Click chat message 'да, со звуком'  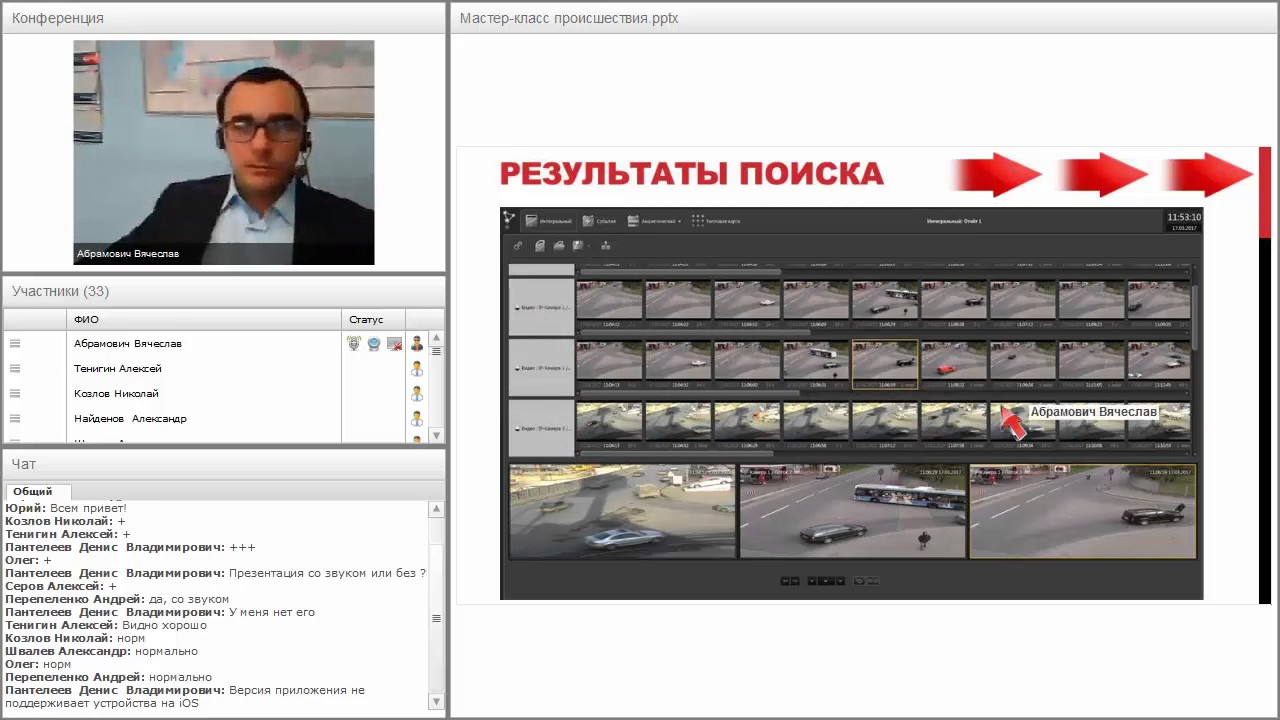pyautogui.click(x=189, y=599)
